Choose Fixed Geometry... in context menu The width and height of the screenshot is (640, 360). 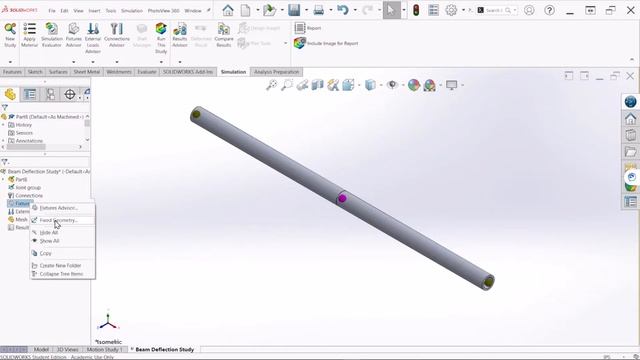[x=62, y=220]
